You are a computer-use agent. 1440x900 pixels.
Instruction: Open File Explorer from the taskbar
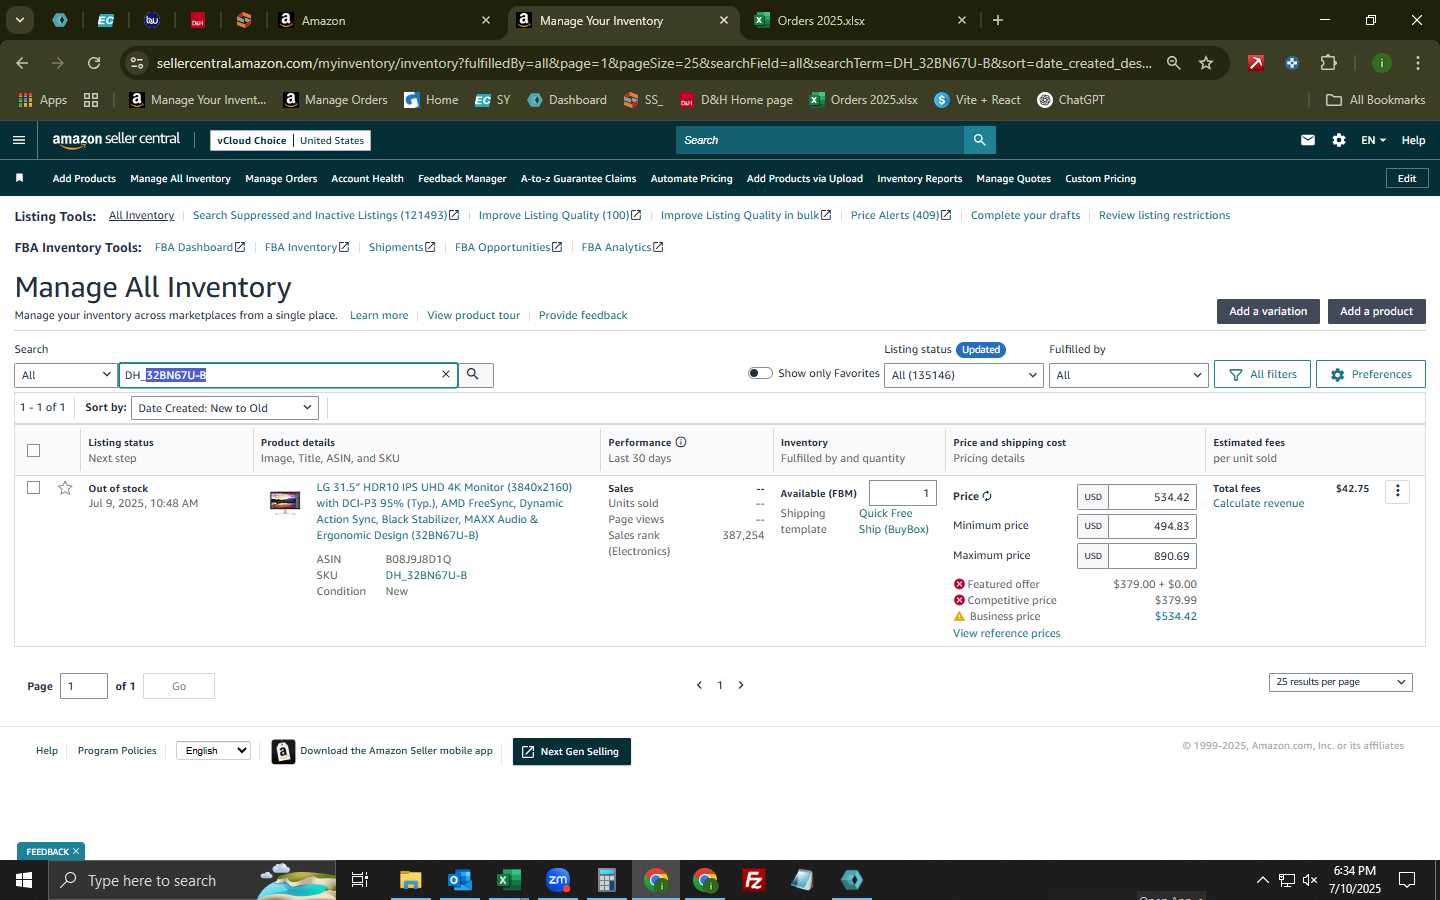point(410,880)
